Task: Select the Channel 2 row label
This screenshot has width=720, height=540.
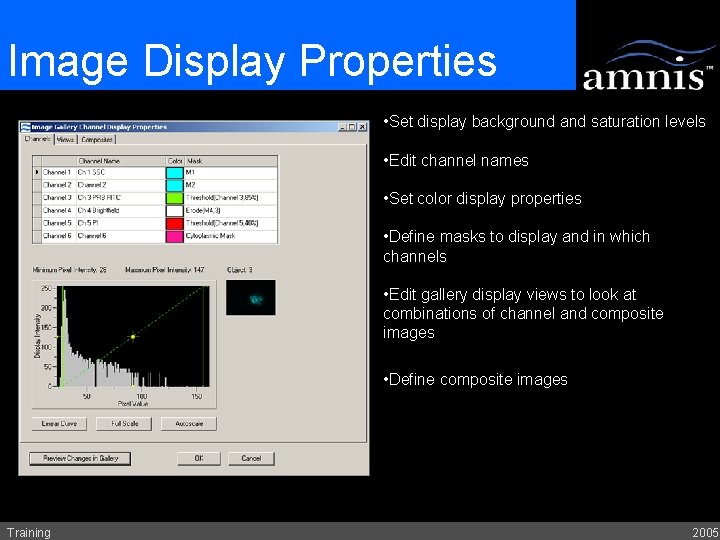Action: [x=58, y=185]
